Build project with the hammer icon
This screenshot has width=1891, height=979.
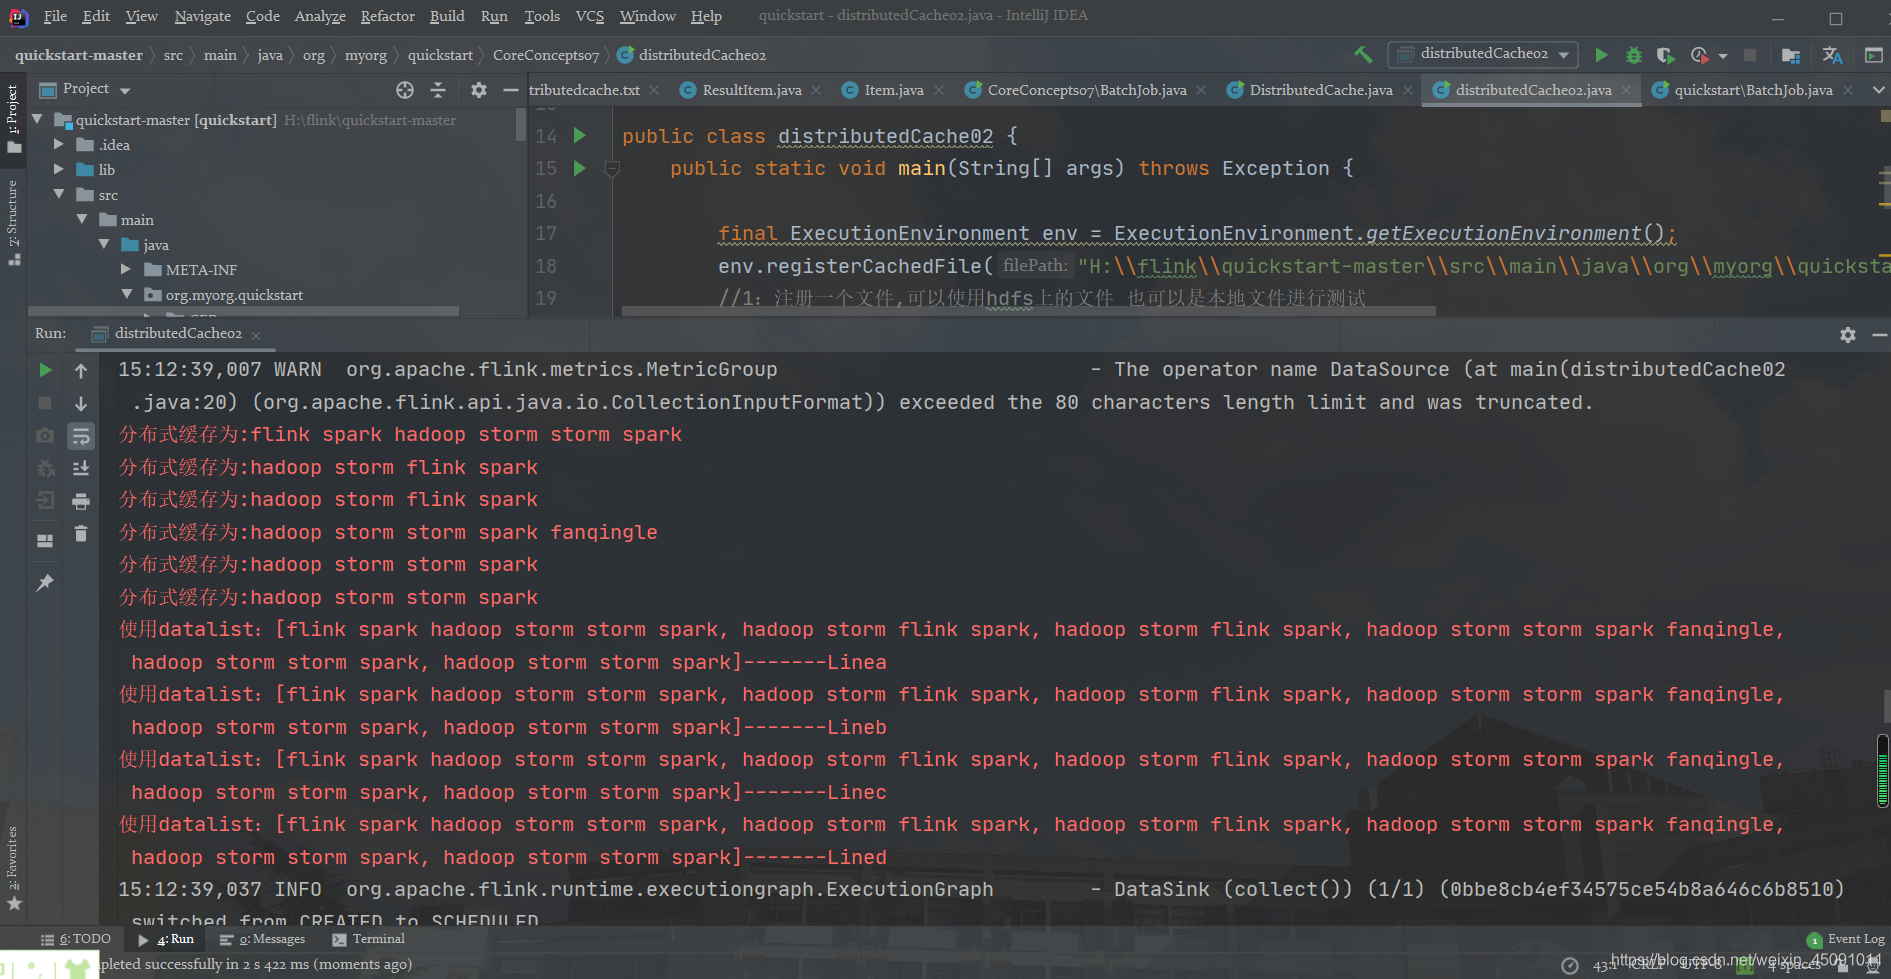click(x=1363, y=54)
